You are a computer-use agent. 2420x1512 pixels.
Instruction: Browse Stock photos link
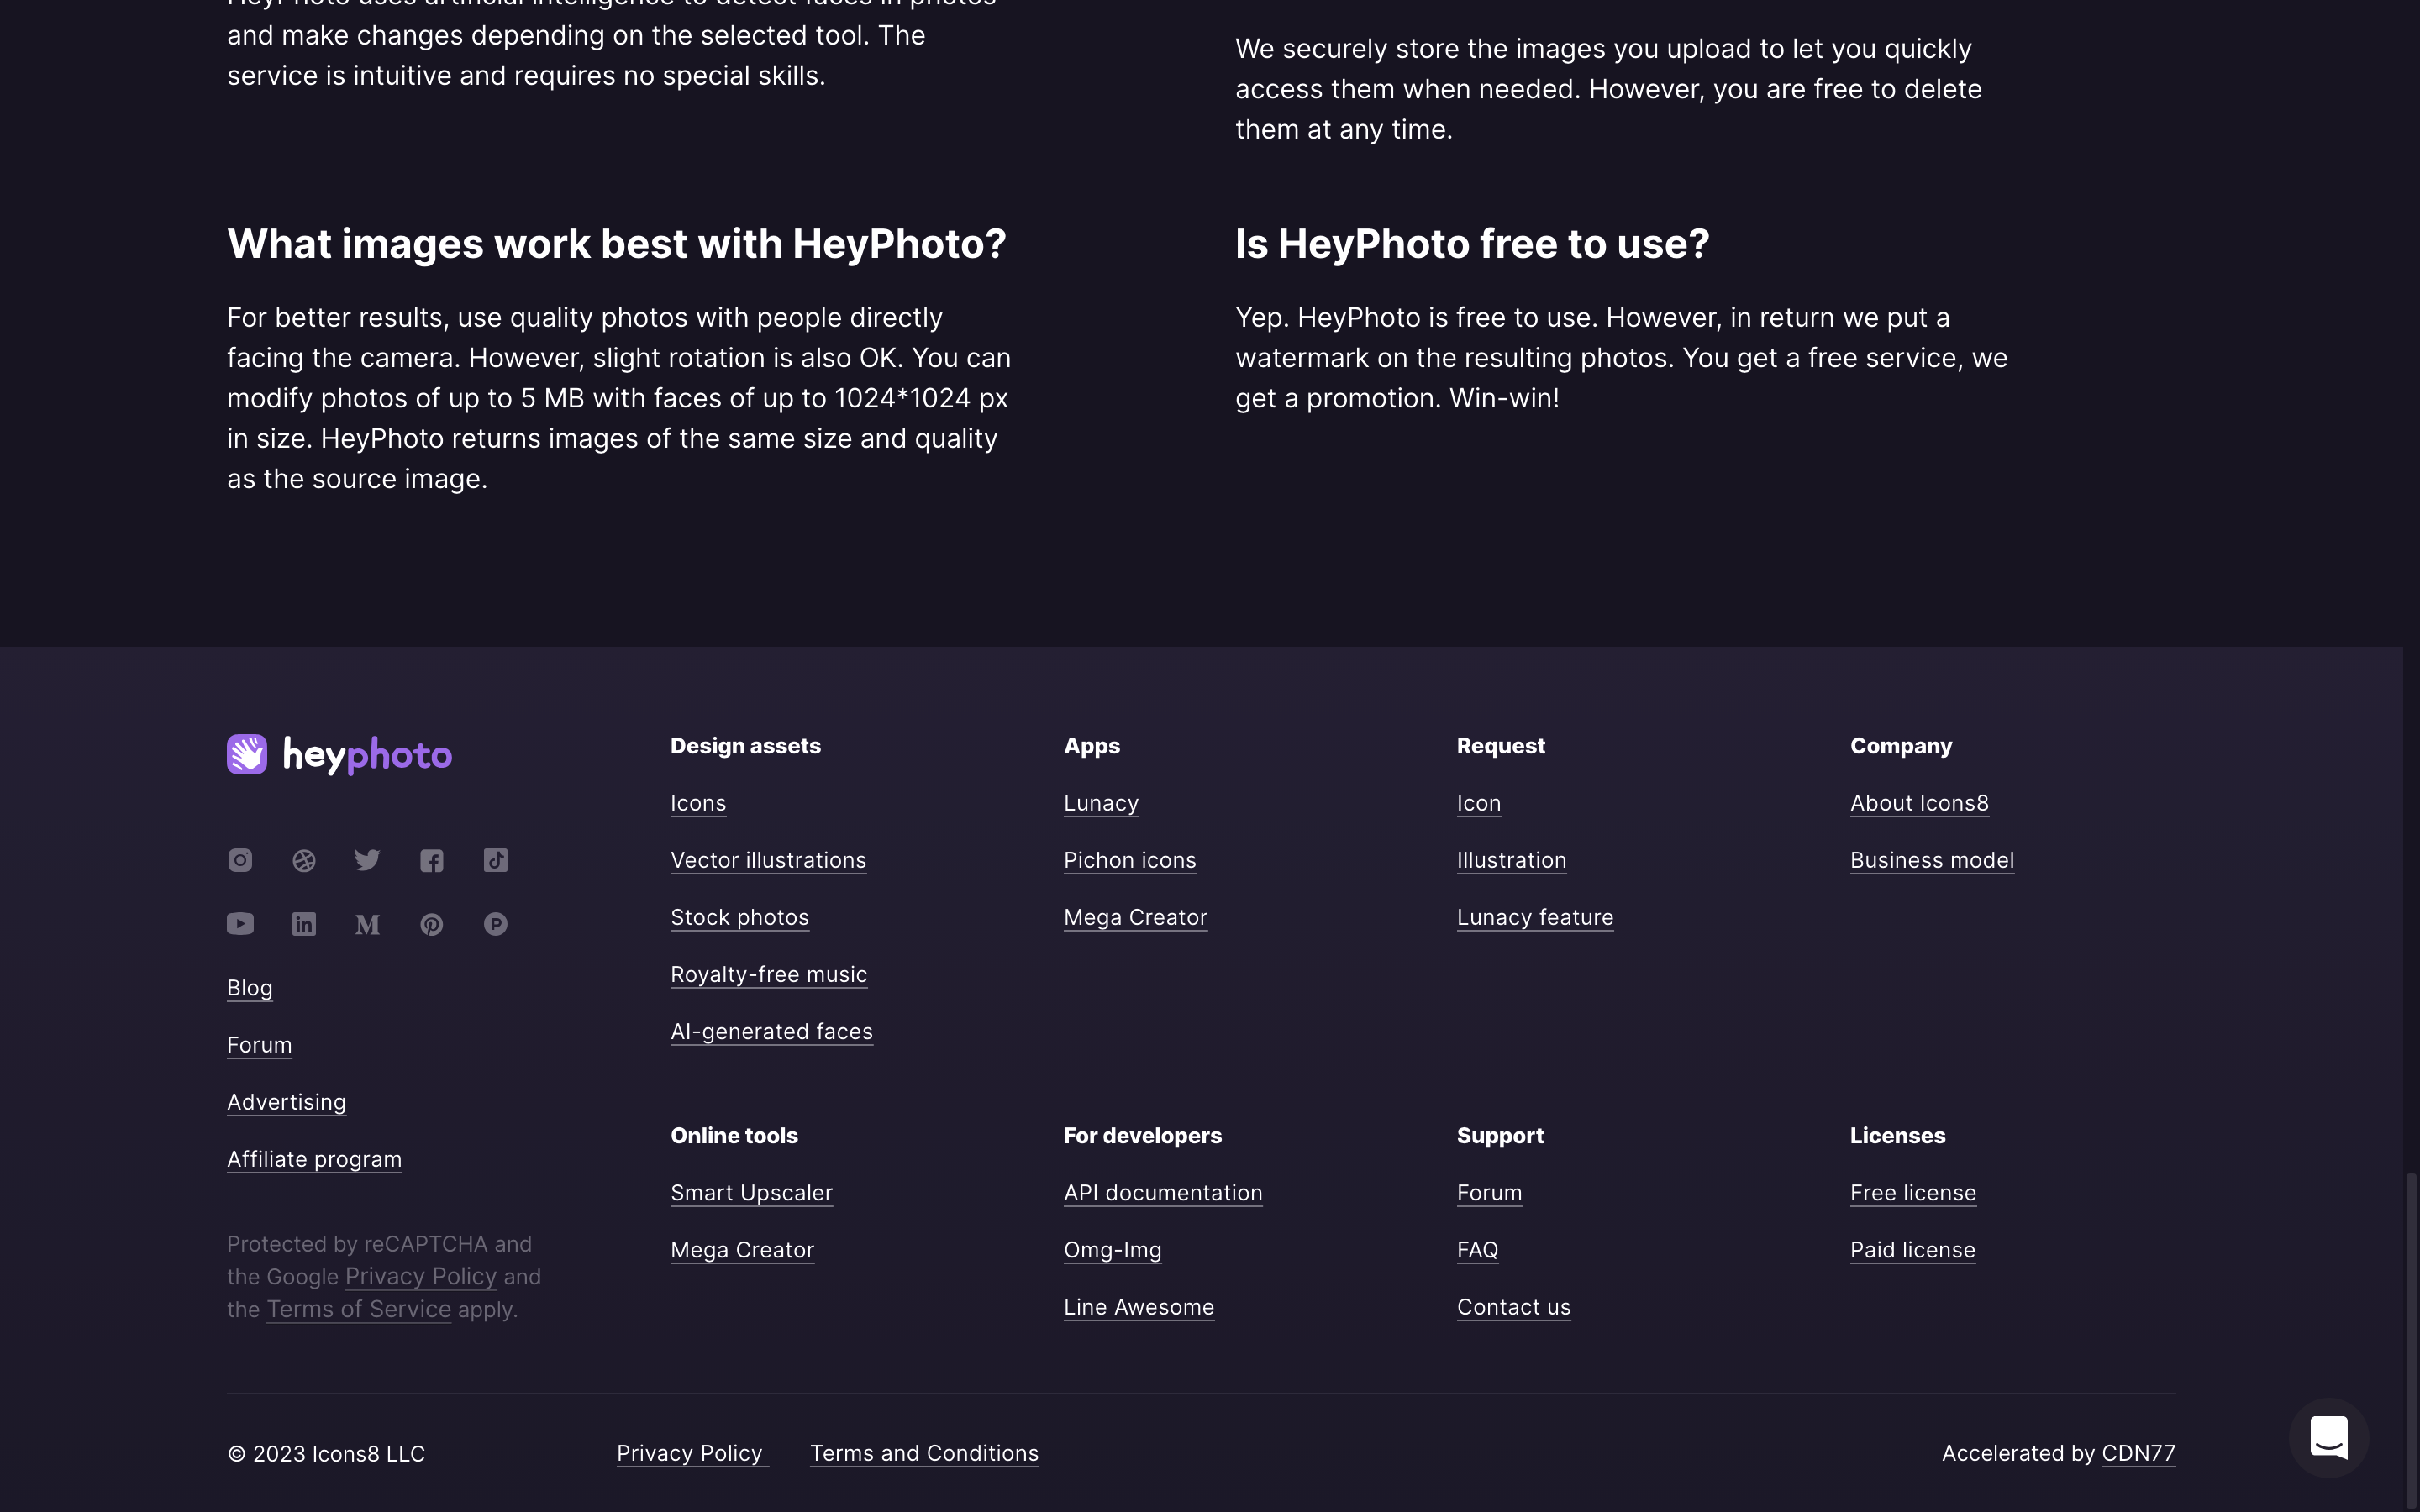pos(739,917)
